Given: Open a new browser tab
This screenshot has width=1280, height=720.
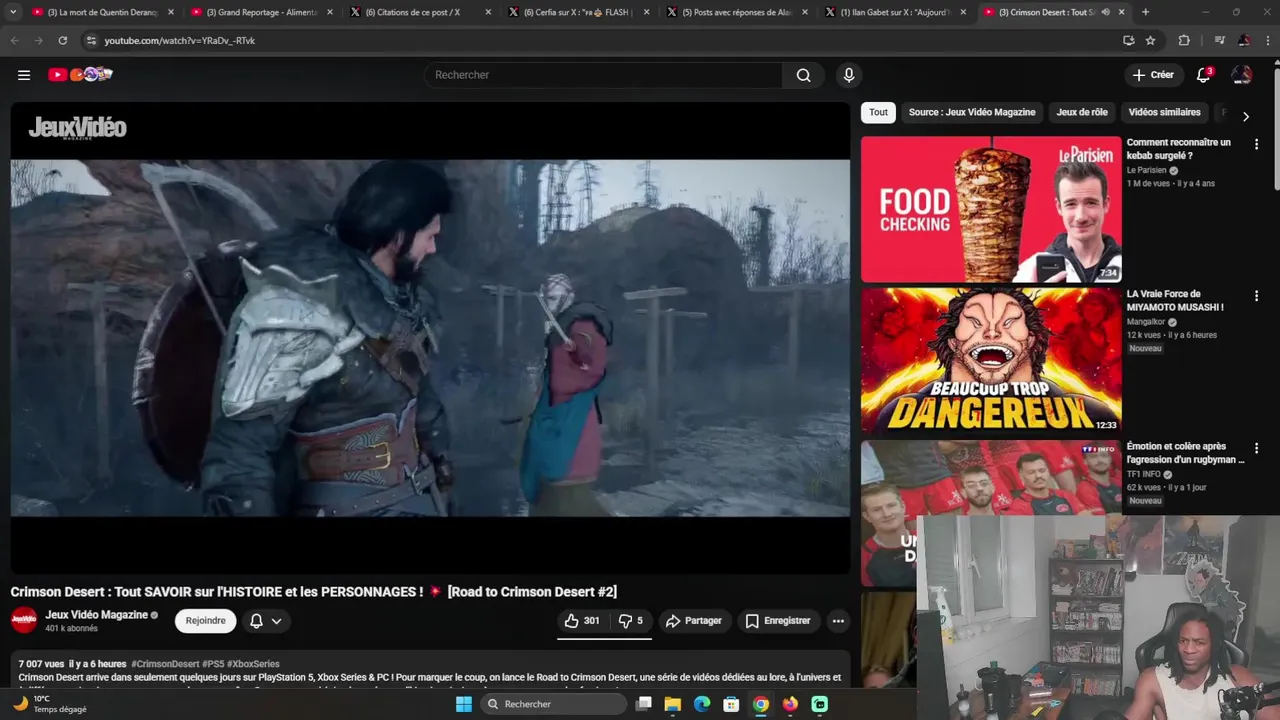Looking at the screenshot, I should pos(1145,12).
